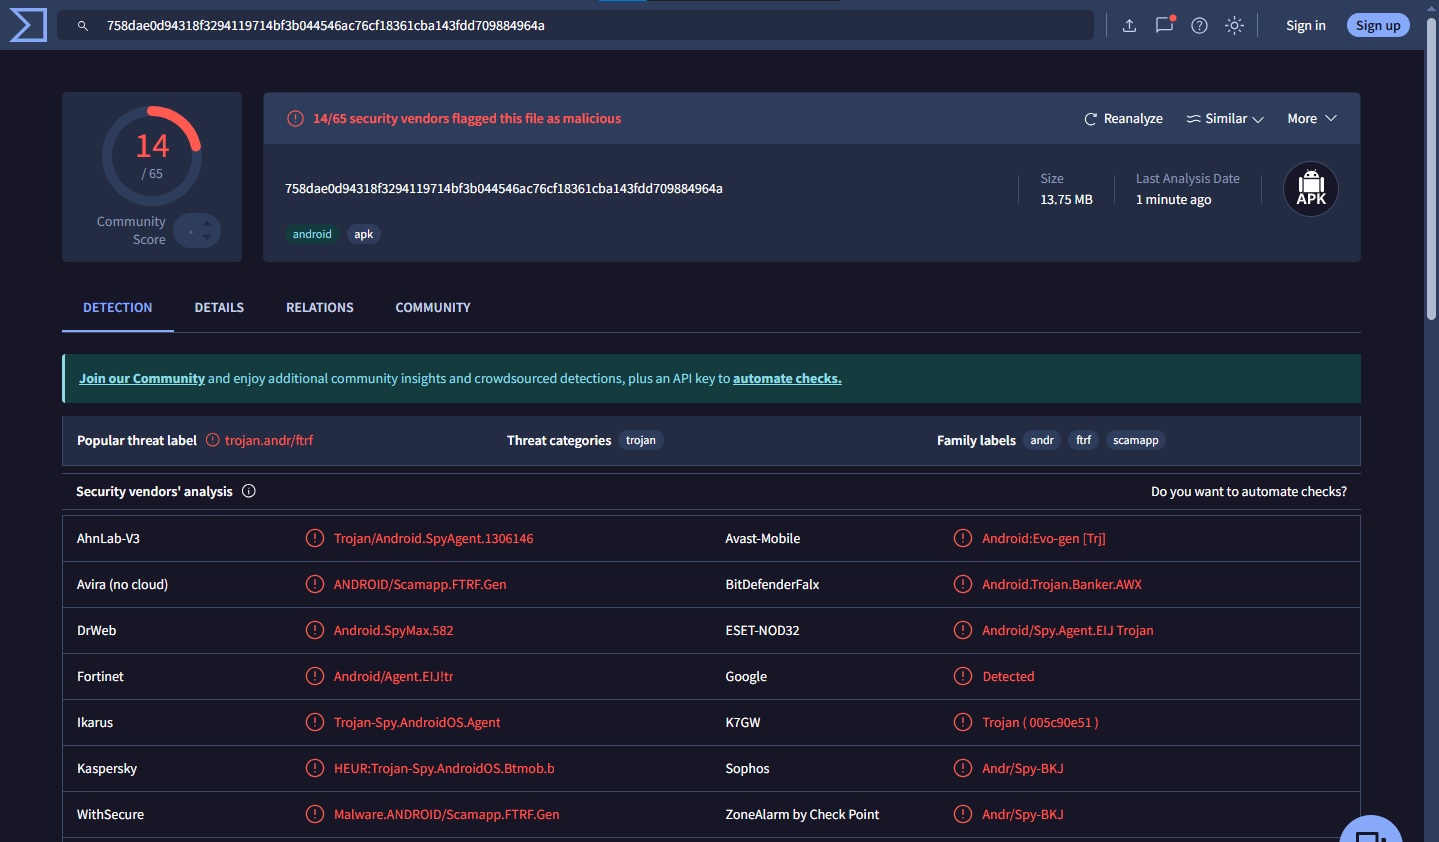Open the Relations tab
This screenshot has height=842, width=1439.
(319, 308)
